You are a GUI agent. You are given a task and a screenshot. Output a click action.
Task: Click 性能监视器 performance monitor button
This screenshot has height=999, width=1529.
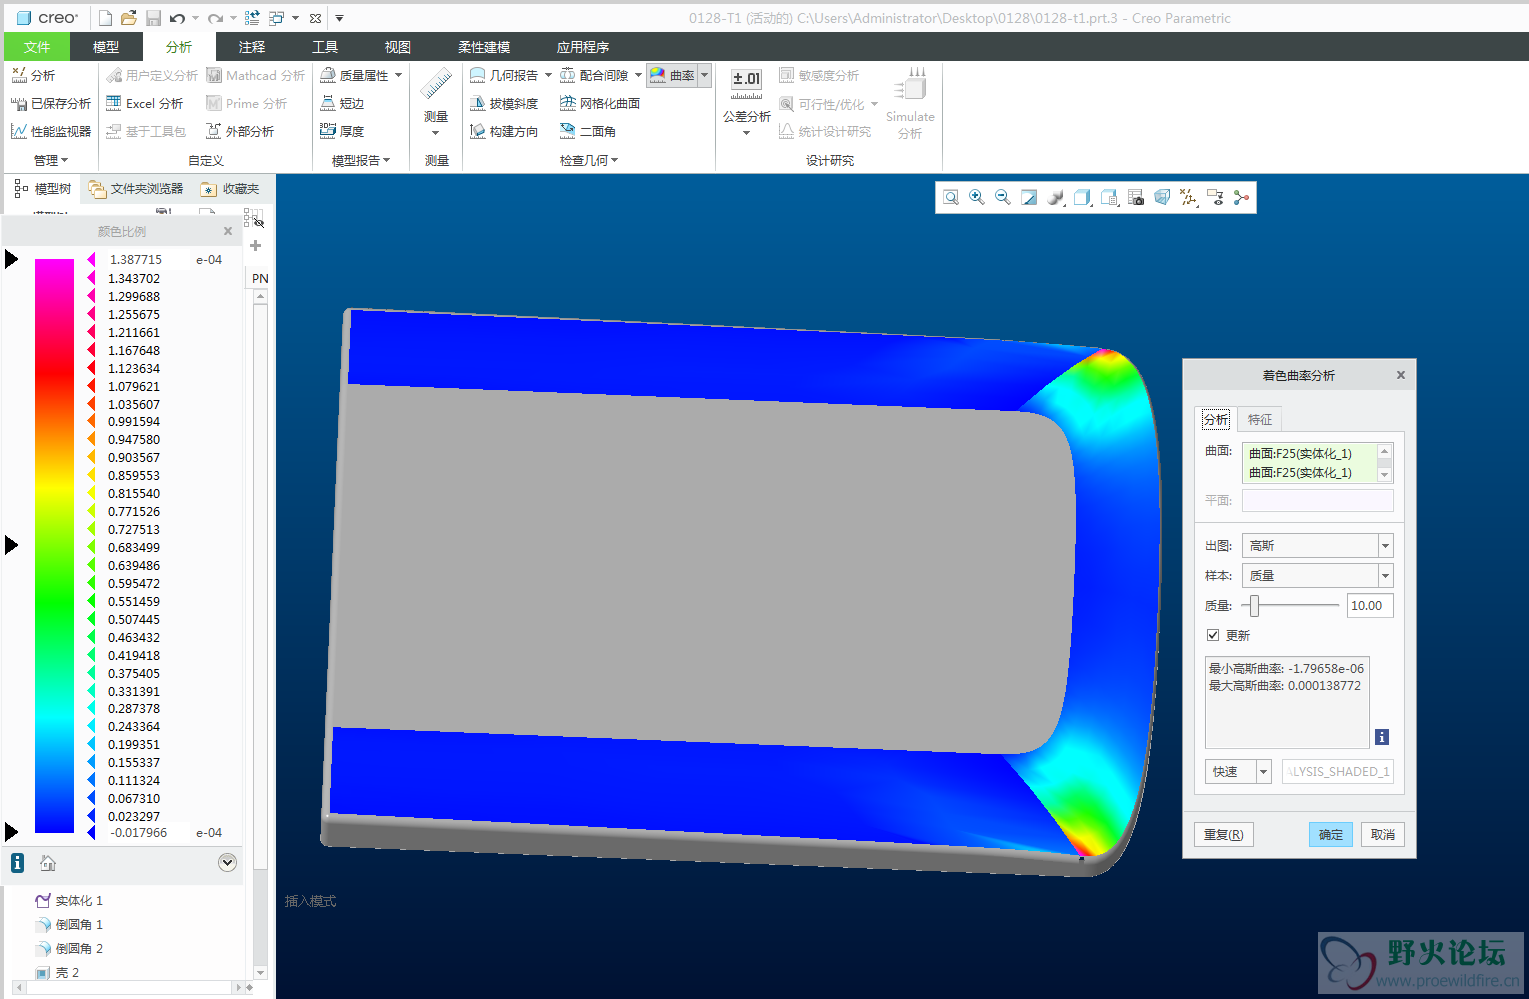point(51,131)
